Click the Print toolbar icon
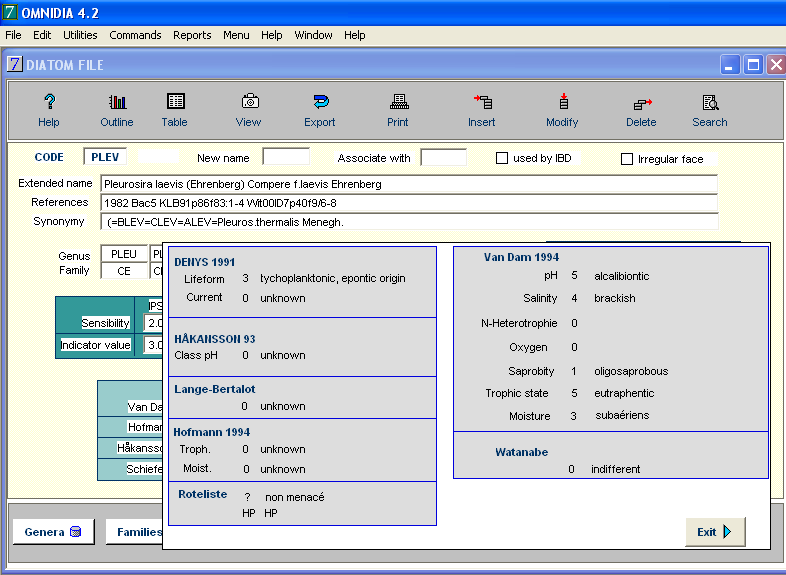786x575 pixels. click(x=399, y=102)
